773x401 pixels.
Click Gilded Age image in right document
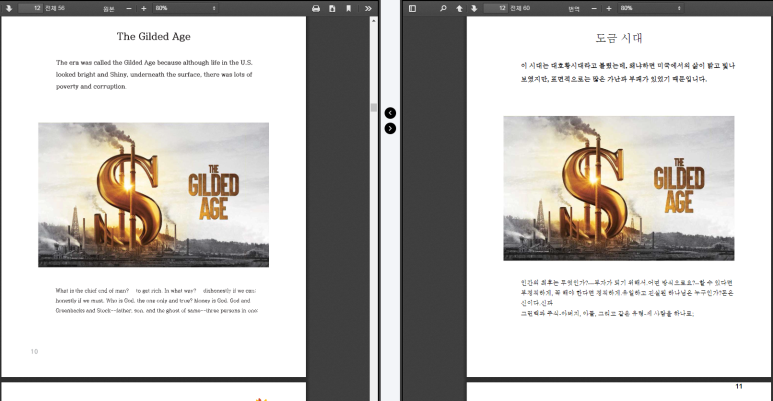(x=619, y=188)
